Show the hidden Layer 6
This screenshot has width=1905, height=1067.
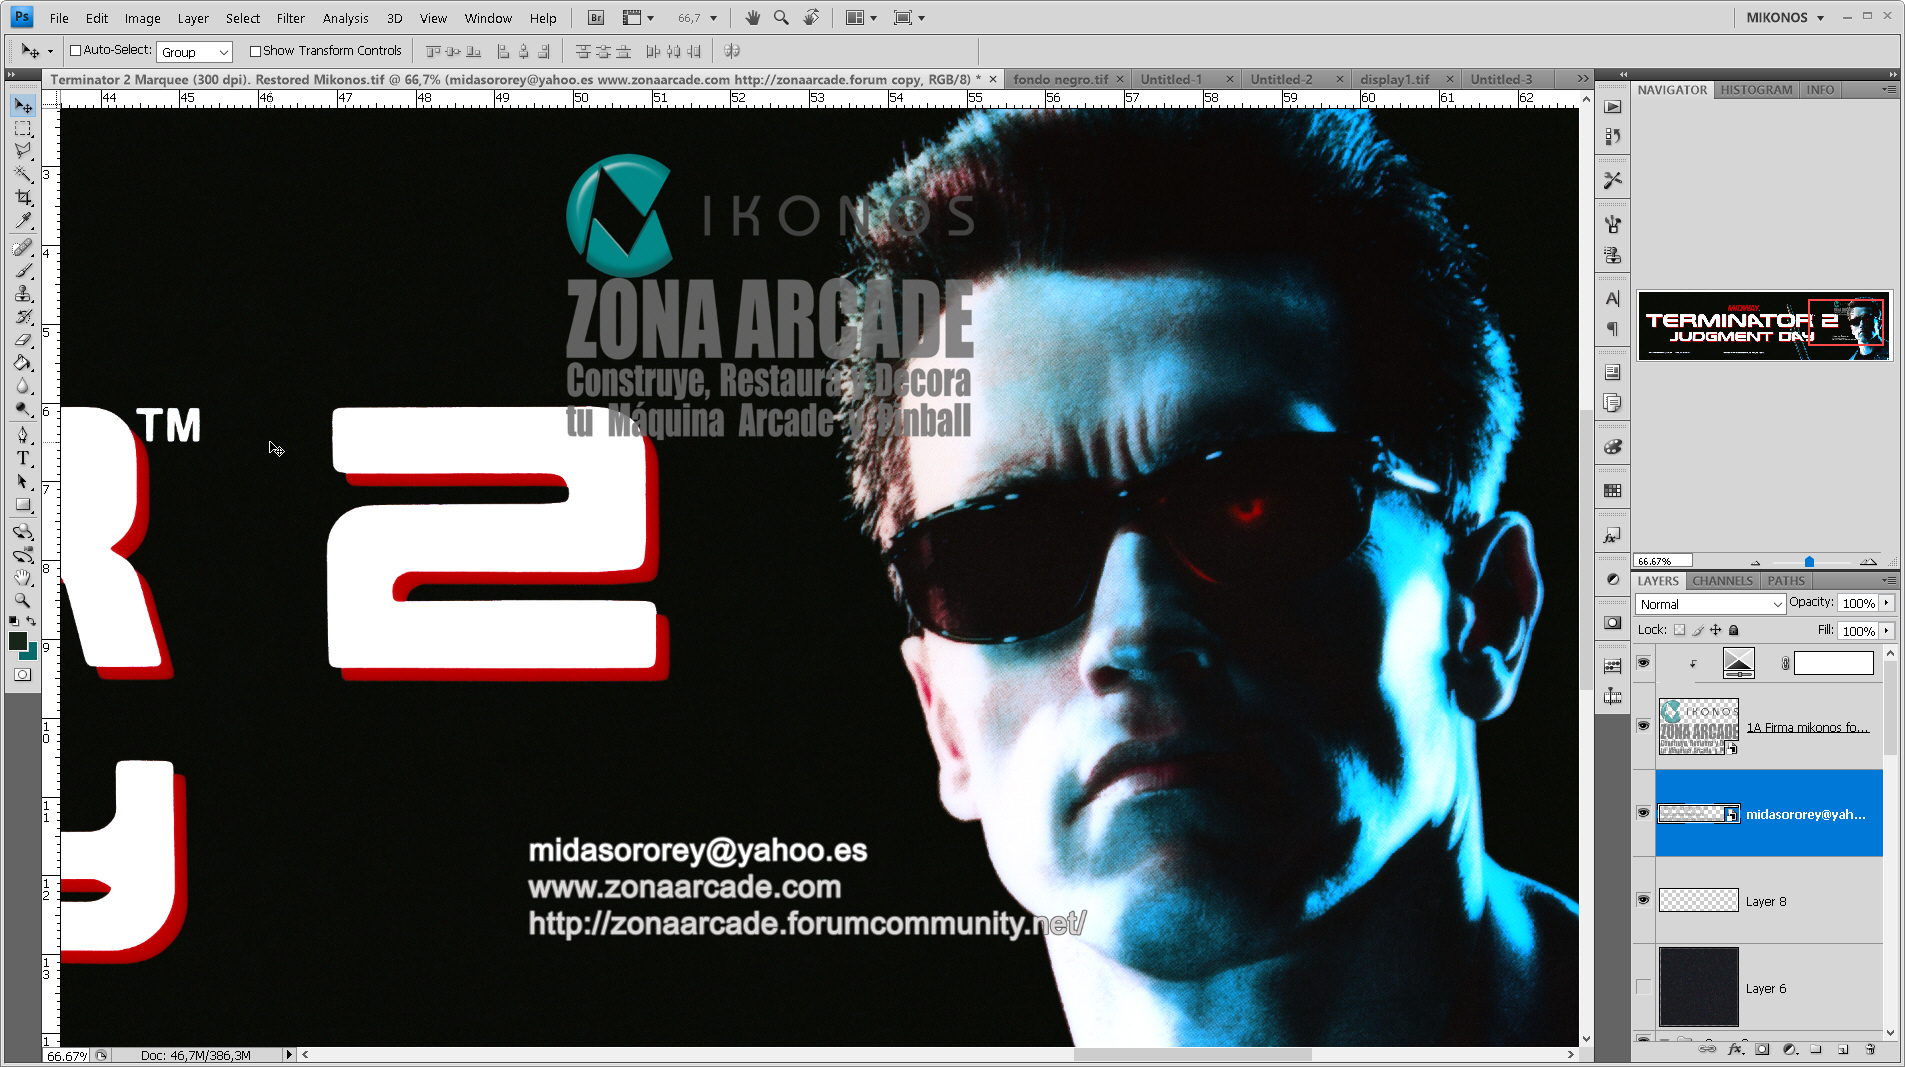point(1643,988)
